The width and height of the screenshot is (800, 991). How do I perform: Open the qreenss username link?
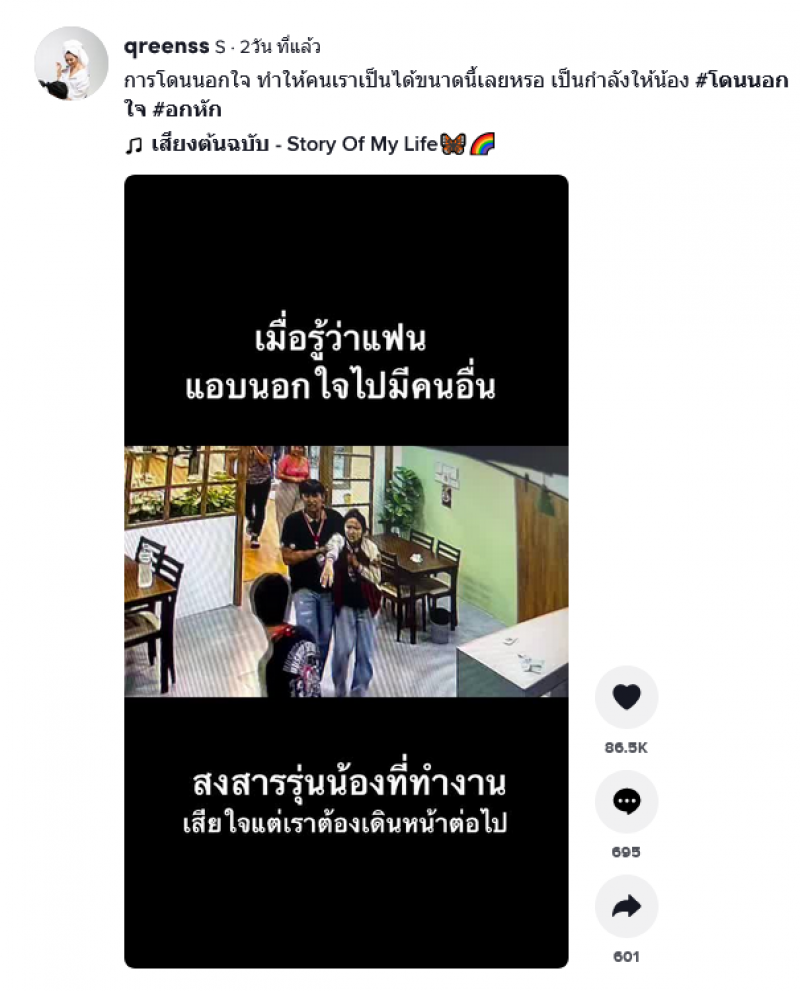[167, 46]
